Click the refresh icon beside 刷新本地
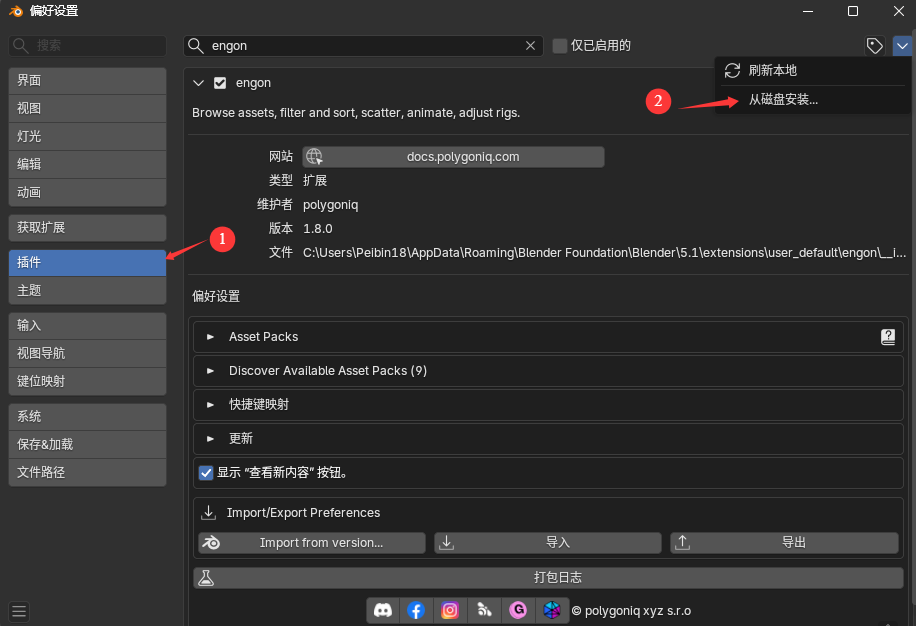 click(733, 71)
